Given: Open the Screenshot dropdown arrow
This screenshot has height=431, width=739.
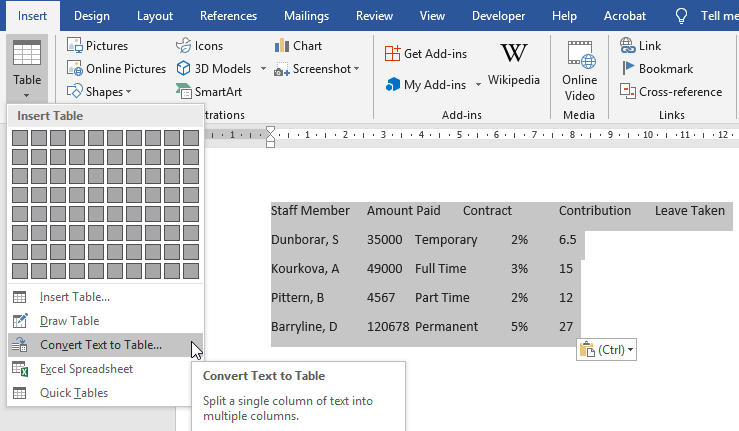Looking at the screenshot, I should [x=359, y=70].
